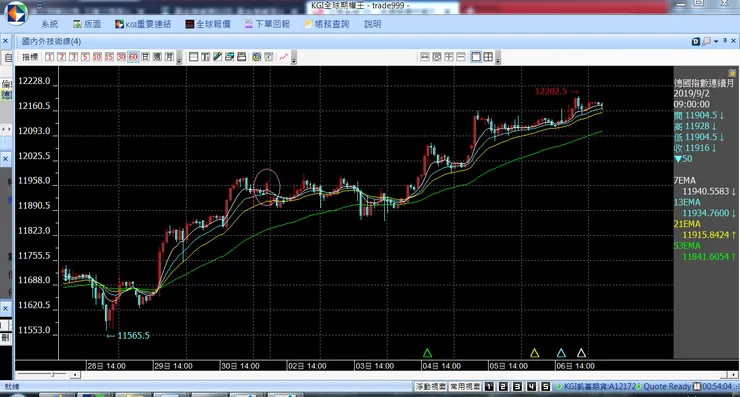Click the print chart icon
This screenshot has height=397, width=740.
click(242, 57)
